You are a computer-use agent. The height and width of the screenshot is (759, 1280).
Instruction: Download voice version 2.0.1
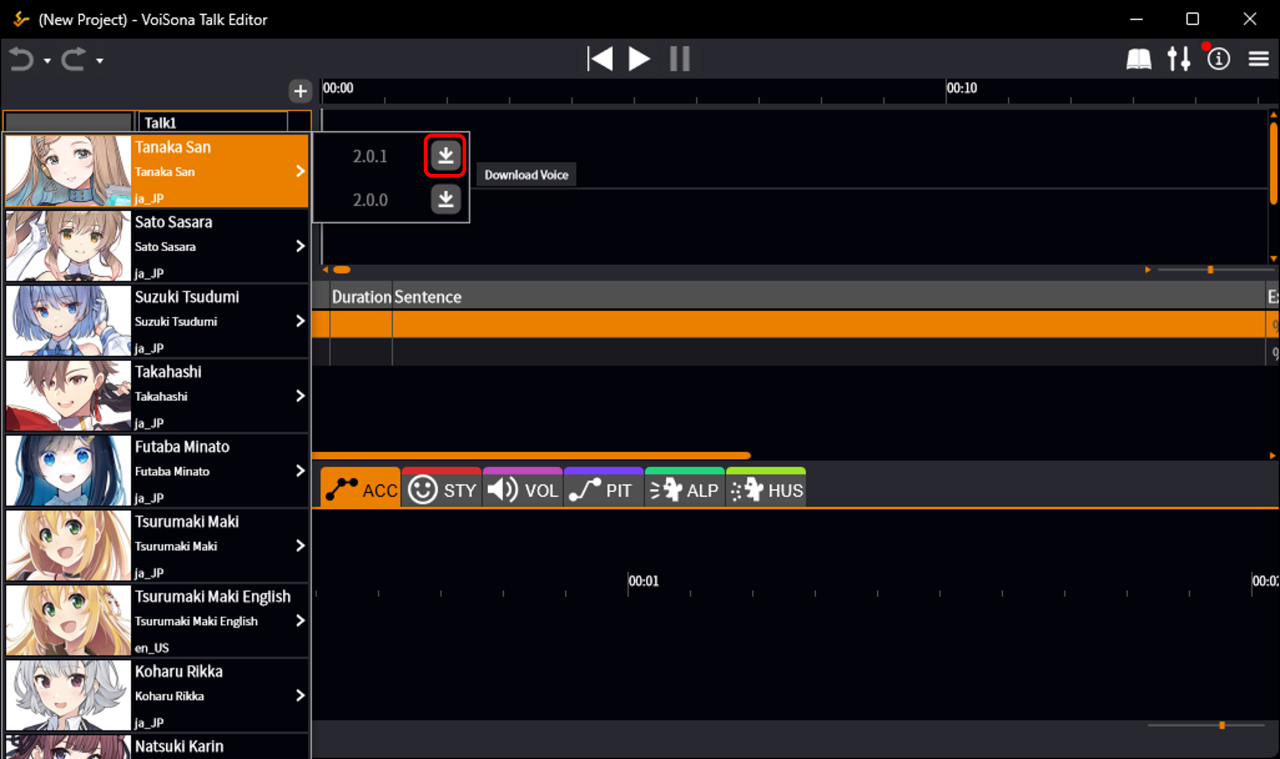[446, 156]
